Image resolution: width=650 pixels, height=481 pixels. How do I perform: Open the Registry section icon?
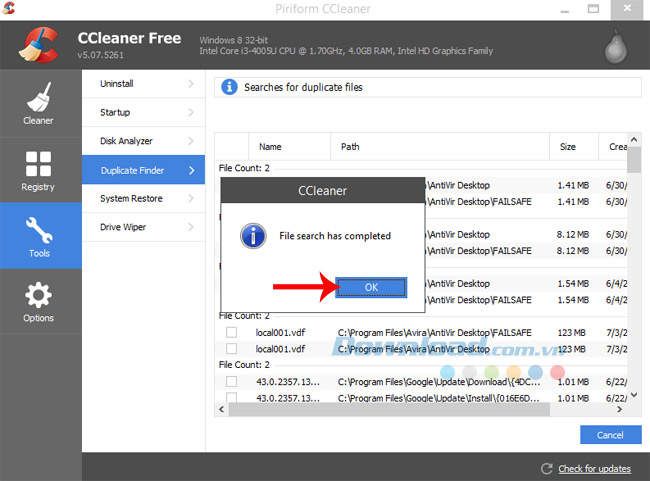[38, 163]
